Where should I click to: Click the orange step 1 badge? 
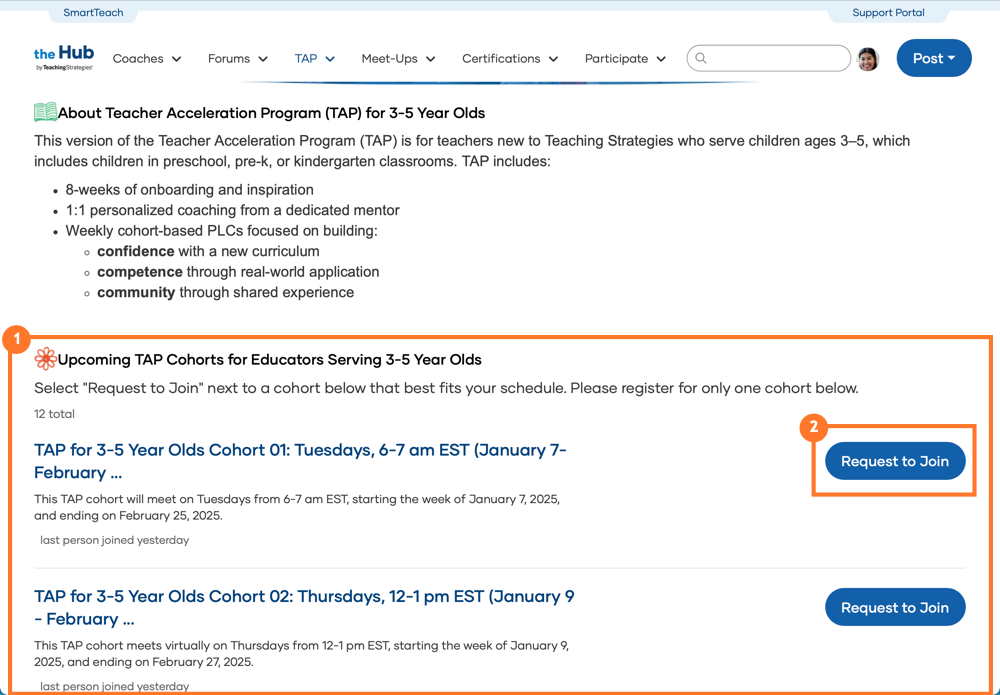pyautogui.click(x=16, y=339)
